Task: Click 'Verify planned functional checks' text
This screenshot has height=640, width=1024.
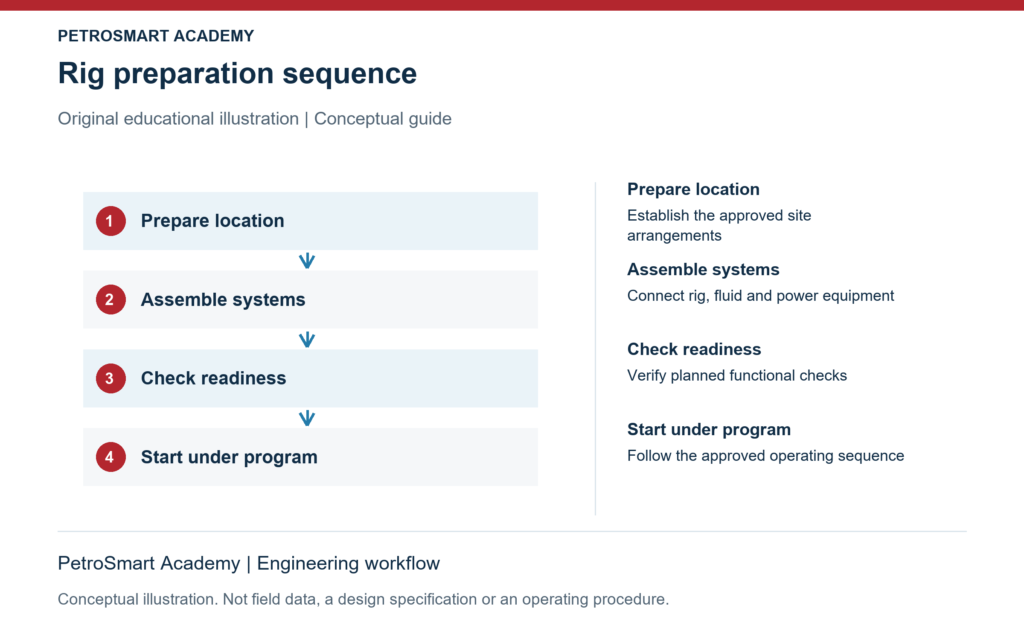Action: (x=737, y=376)
